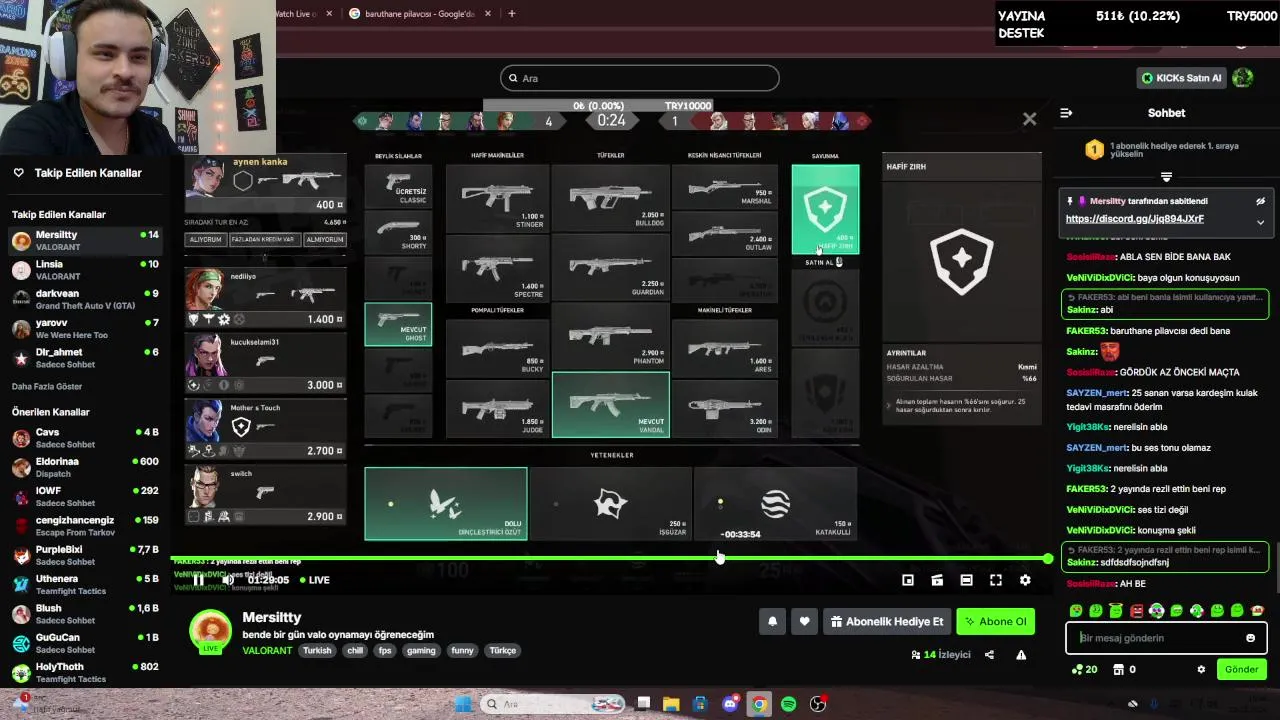Send chat message with Gönder
The width and height of the screenshot is (1280, 720).
click(1241, 670)
